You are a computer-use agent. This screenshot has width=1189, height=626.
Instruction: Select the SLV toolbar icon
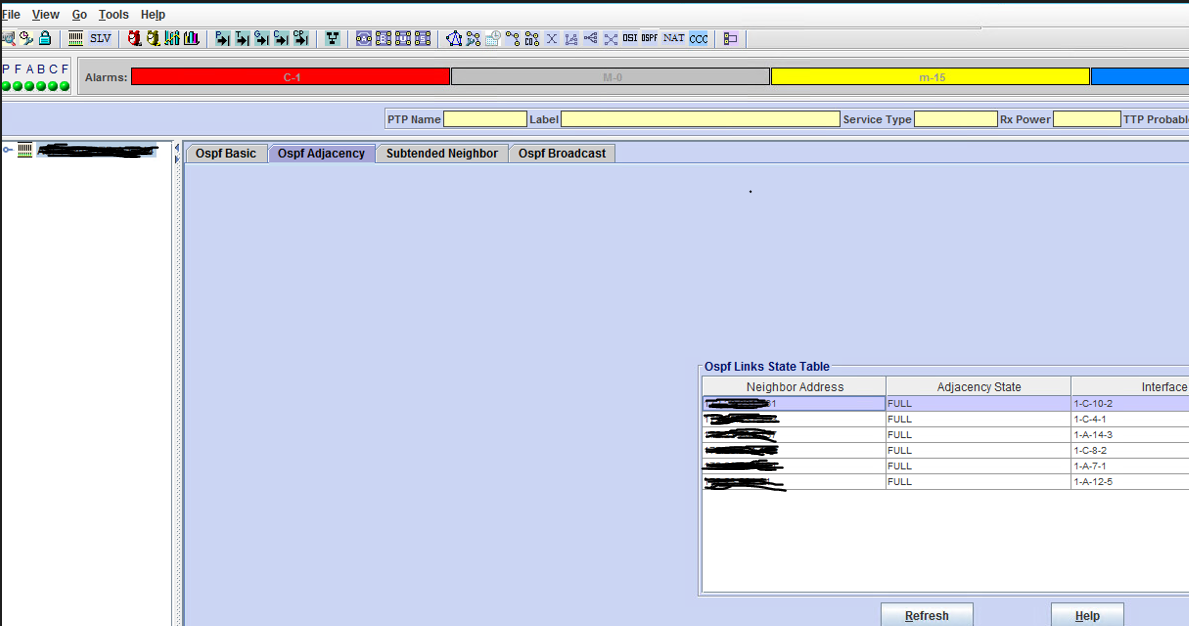click(x=99, y=38)
